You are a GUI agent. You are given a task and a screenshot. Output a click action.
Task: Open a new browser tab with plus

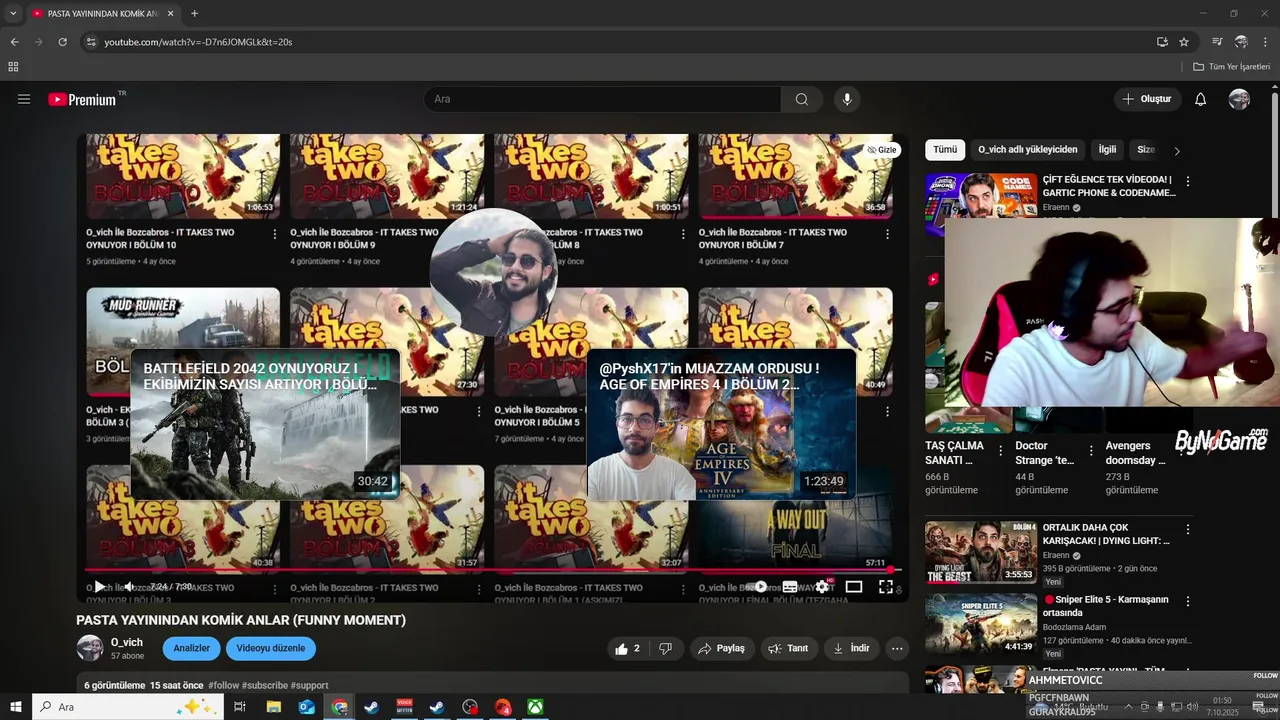[194, 14]
